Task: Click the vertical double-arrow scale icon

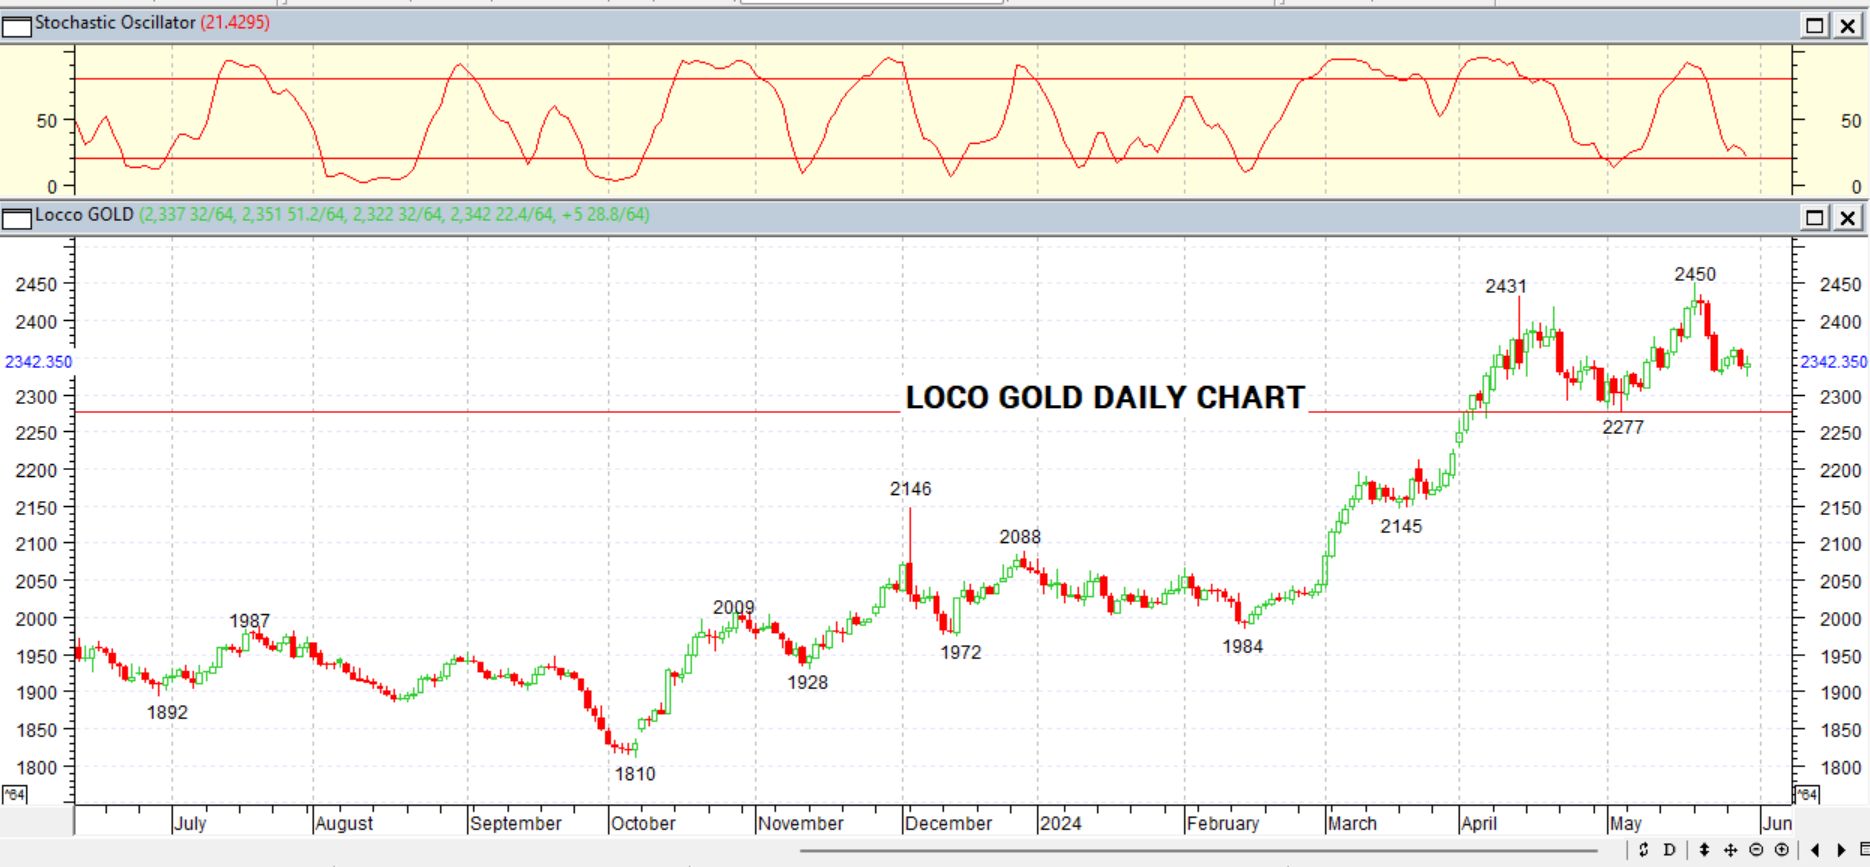Action: 1704,850
